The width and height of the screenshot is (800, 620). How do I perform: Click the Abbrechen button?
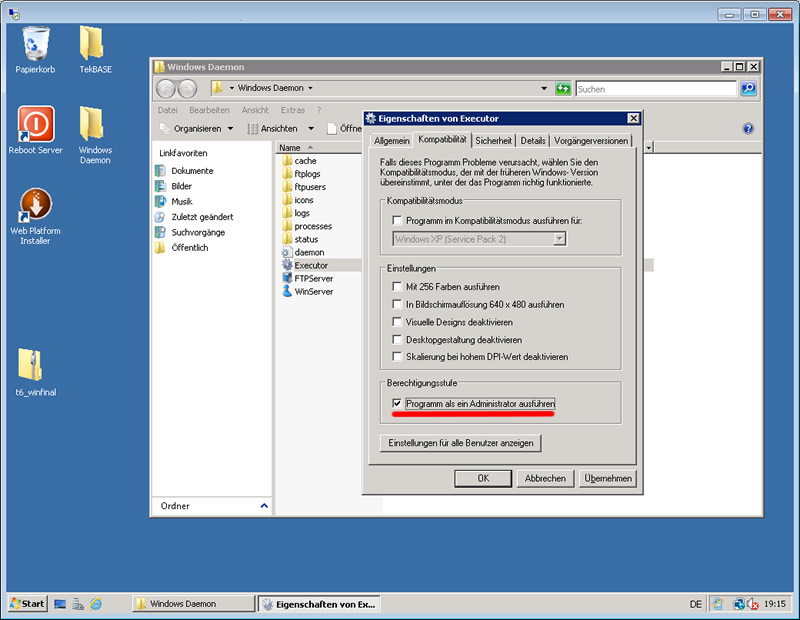point(545,479)
